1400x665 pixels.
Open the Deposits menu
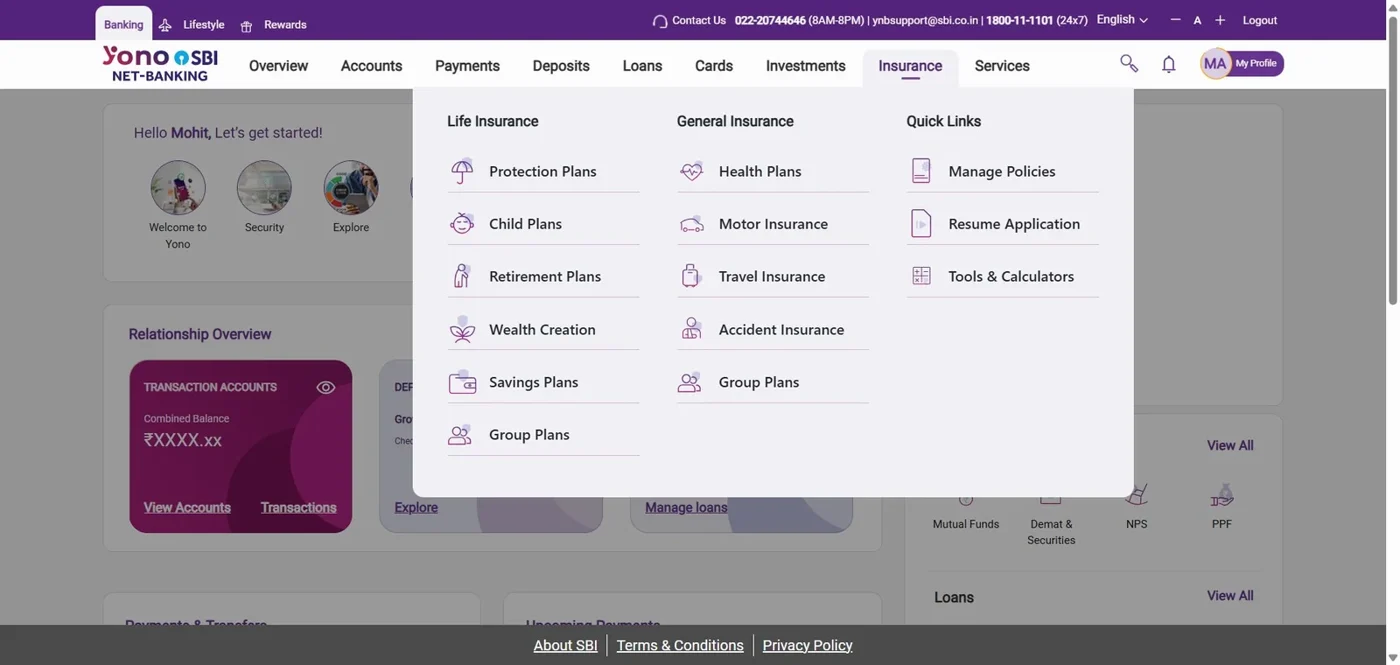click(x=561, y=66)
